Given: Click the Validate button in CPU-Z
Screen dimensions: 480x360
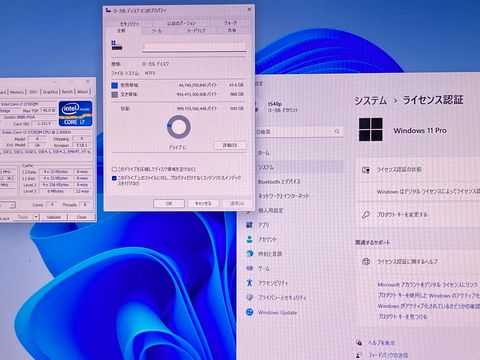Looking at the screenshot, I should [x=53, y=217].
